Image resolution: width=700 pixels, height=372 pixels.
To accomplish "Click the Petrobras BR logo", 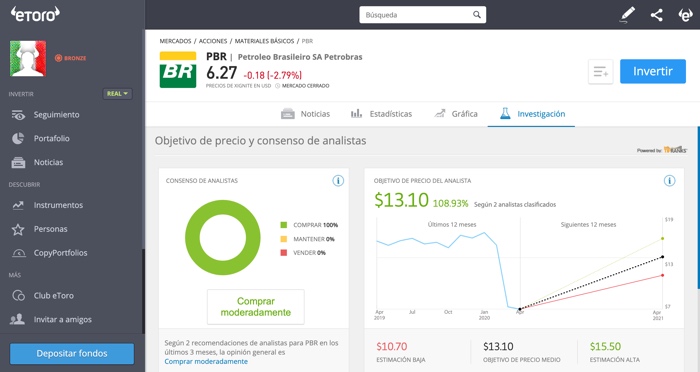I will coord(178,70).
